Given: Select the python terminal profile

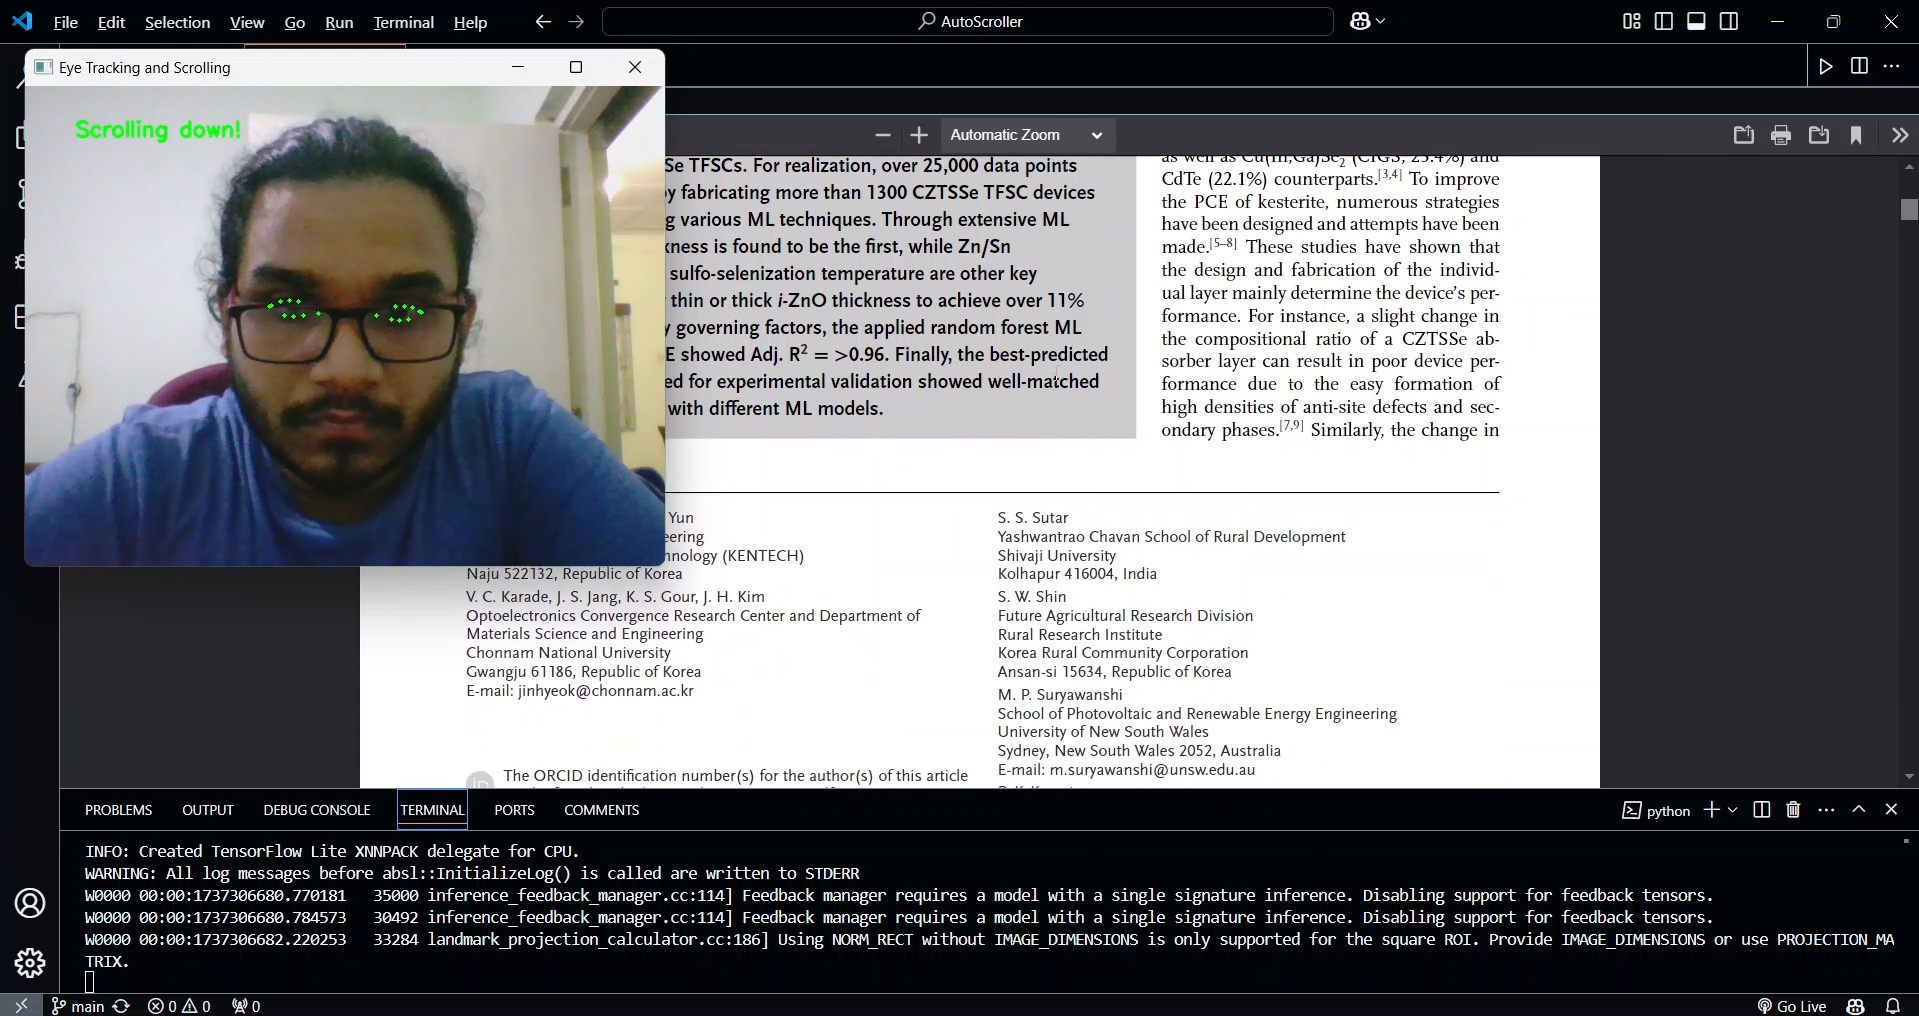Looking at the screenshot, I should tap(1656, 810).
